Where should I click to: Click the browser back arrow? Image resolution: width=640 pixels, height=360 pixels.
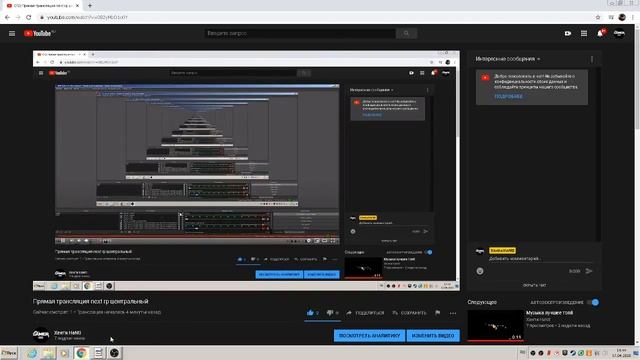(7, 17)
